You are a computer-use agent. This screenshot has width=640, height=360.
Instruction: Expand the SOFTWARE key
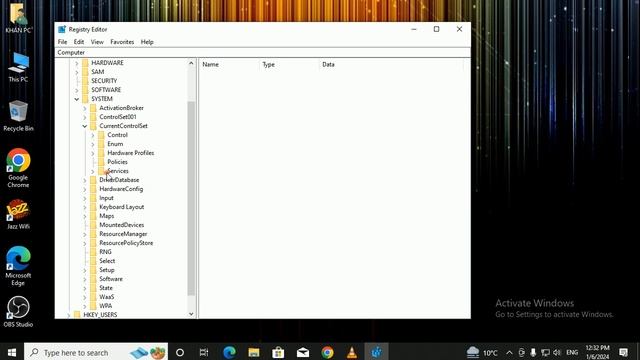pyautogui.click(x=77, y=90)
